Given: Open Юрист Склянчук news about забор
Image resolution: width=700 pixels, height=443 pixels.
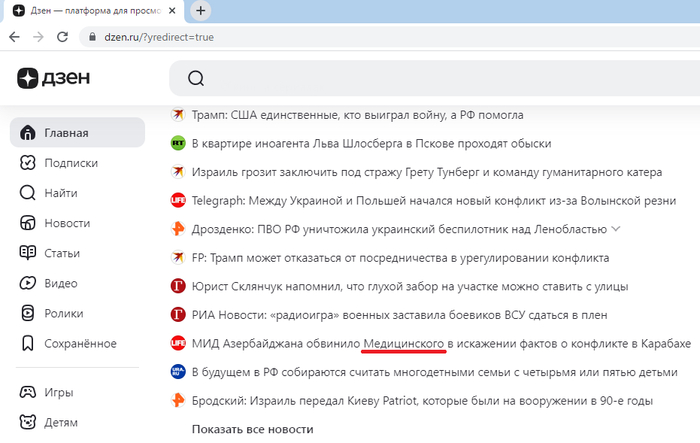Looking at the screenshot, I should tap(410, 287).
